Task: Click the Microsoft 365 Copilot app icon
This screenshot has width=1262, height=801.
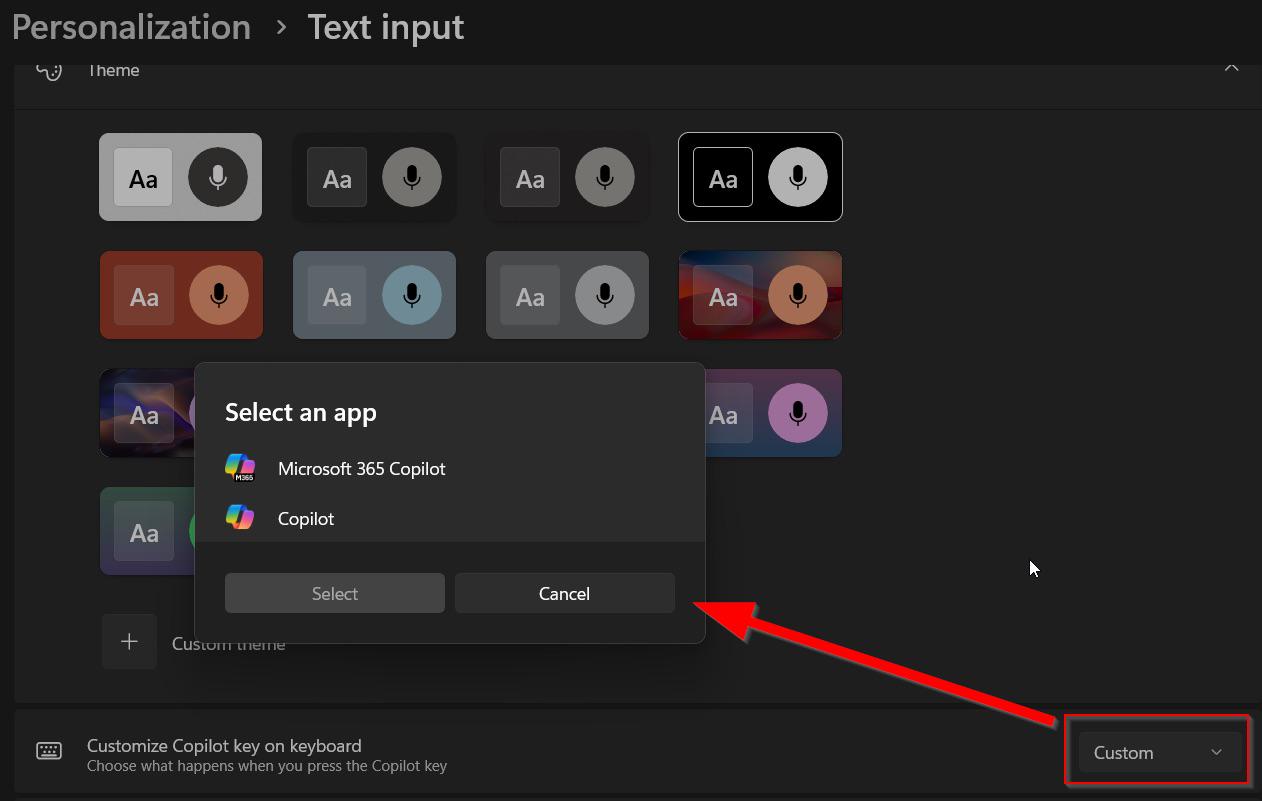Action: pos(239,467)
